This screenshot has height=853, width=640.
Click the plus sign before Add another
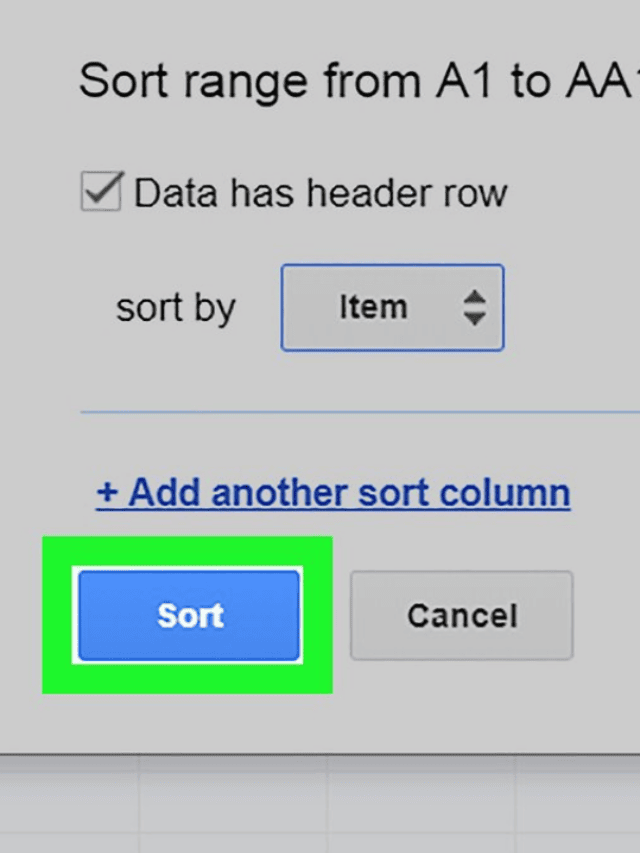coord(107,492)
